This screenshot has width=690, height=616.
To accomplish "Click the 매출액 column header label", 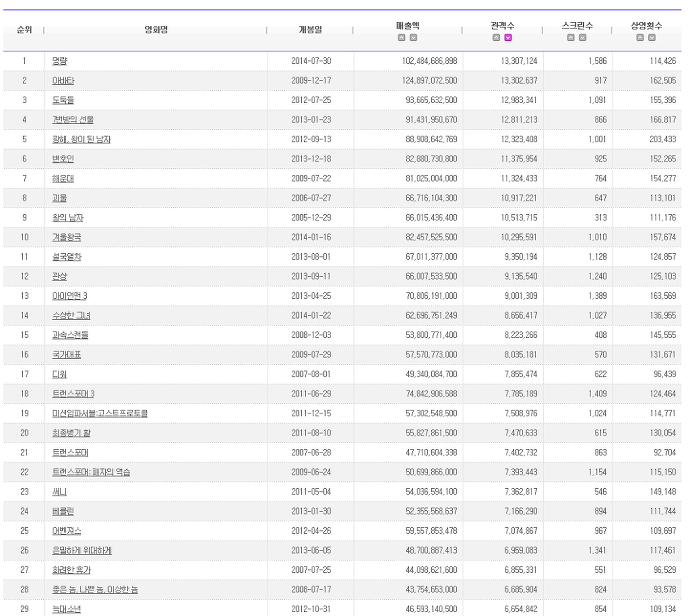I will pos(407,26).
